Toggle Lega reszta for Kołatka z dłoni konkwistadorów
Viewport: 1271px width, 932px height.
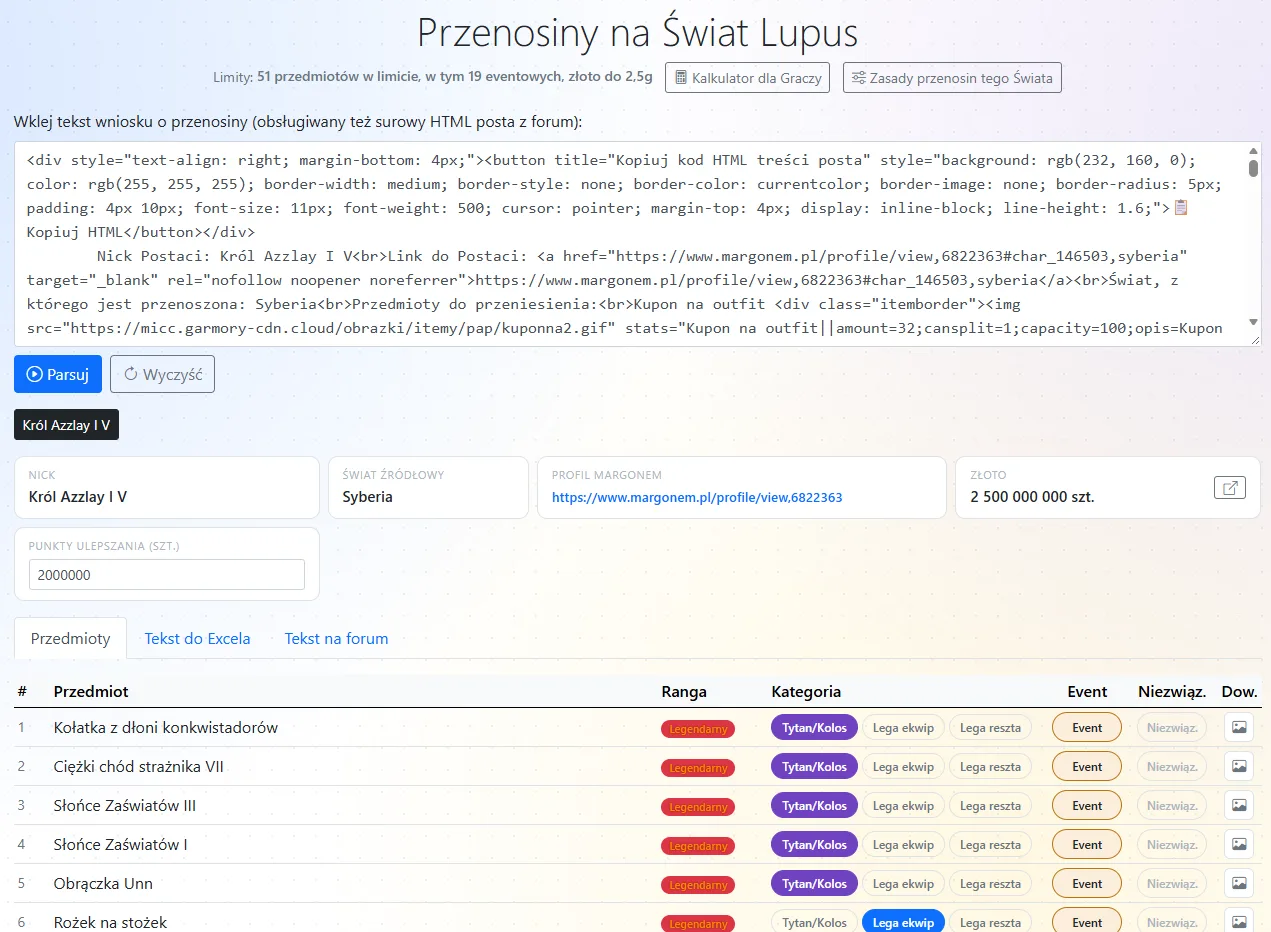(x=990, y=727)
